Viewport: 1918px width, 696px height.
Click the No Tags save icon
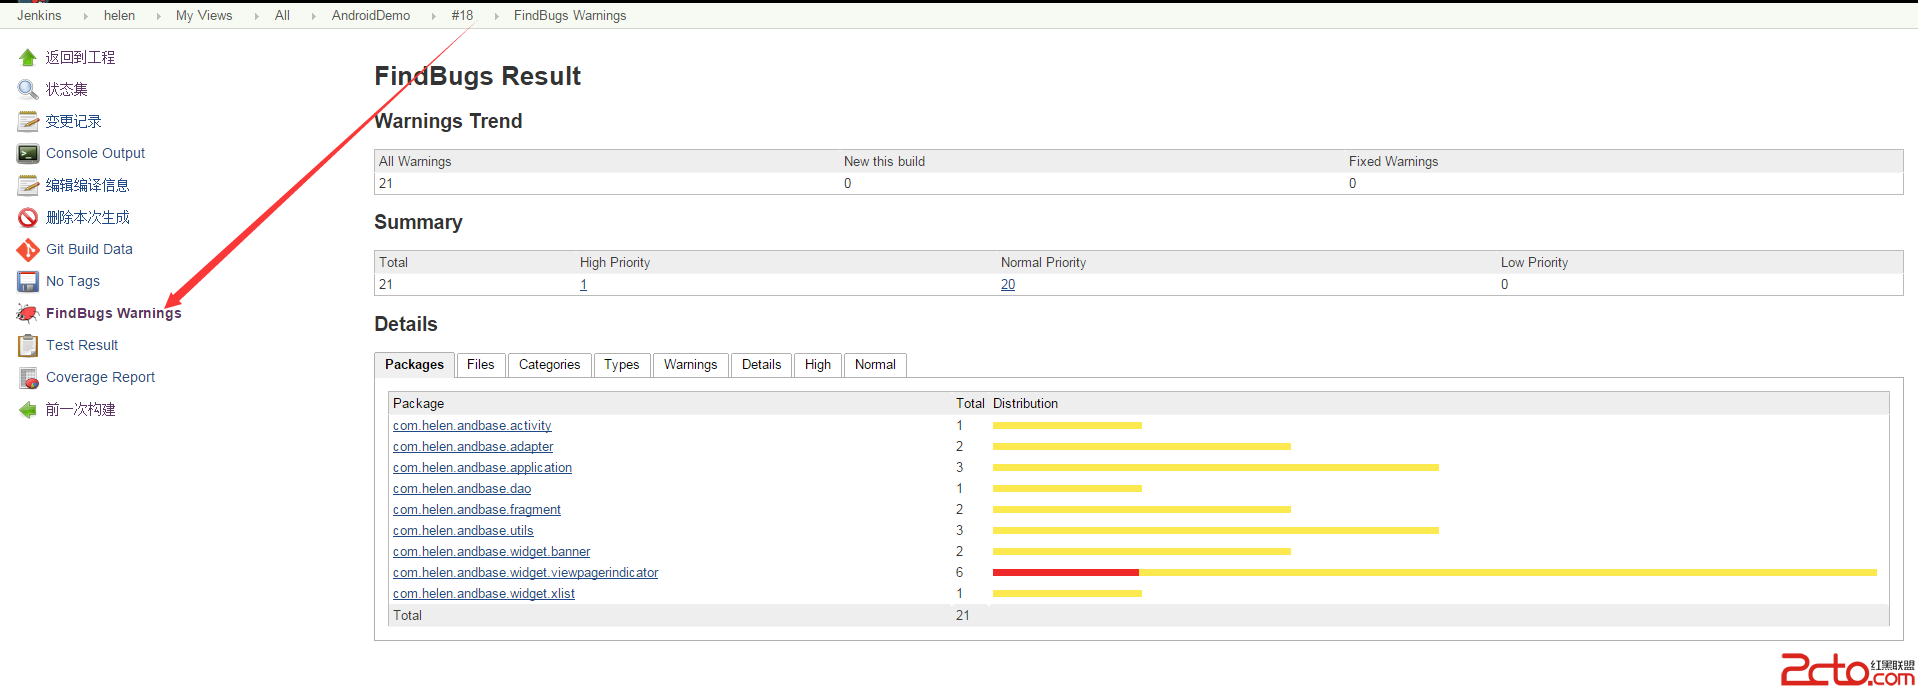click(28, 282)
